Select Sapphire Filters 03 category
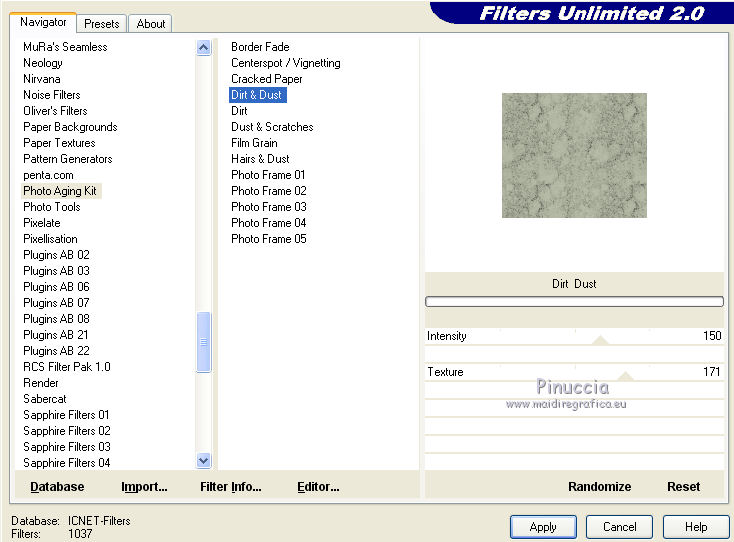This screenshot has height=542, width=734. click(66, 447)
